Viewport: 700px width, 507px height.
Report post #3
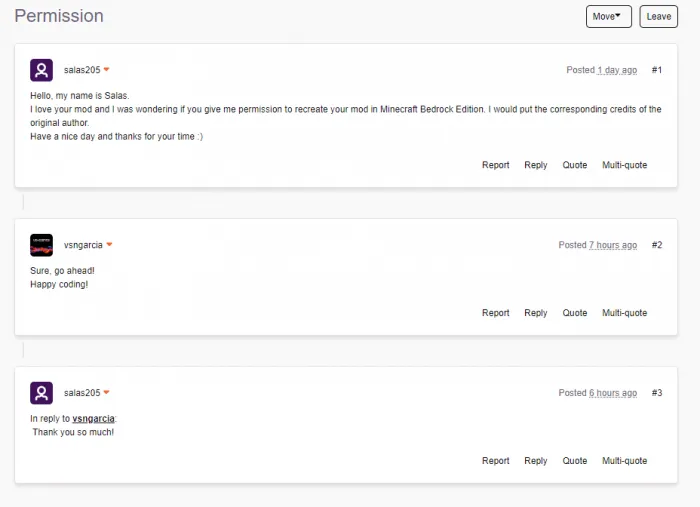point(496,461)
